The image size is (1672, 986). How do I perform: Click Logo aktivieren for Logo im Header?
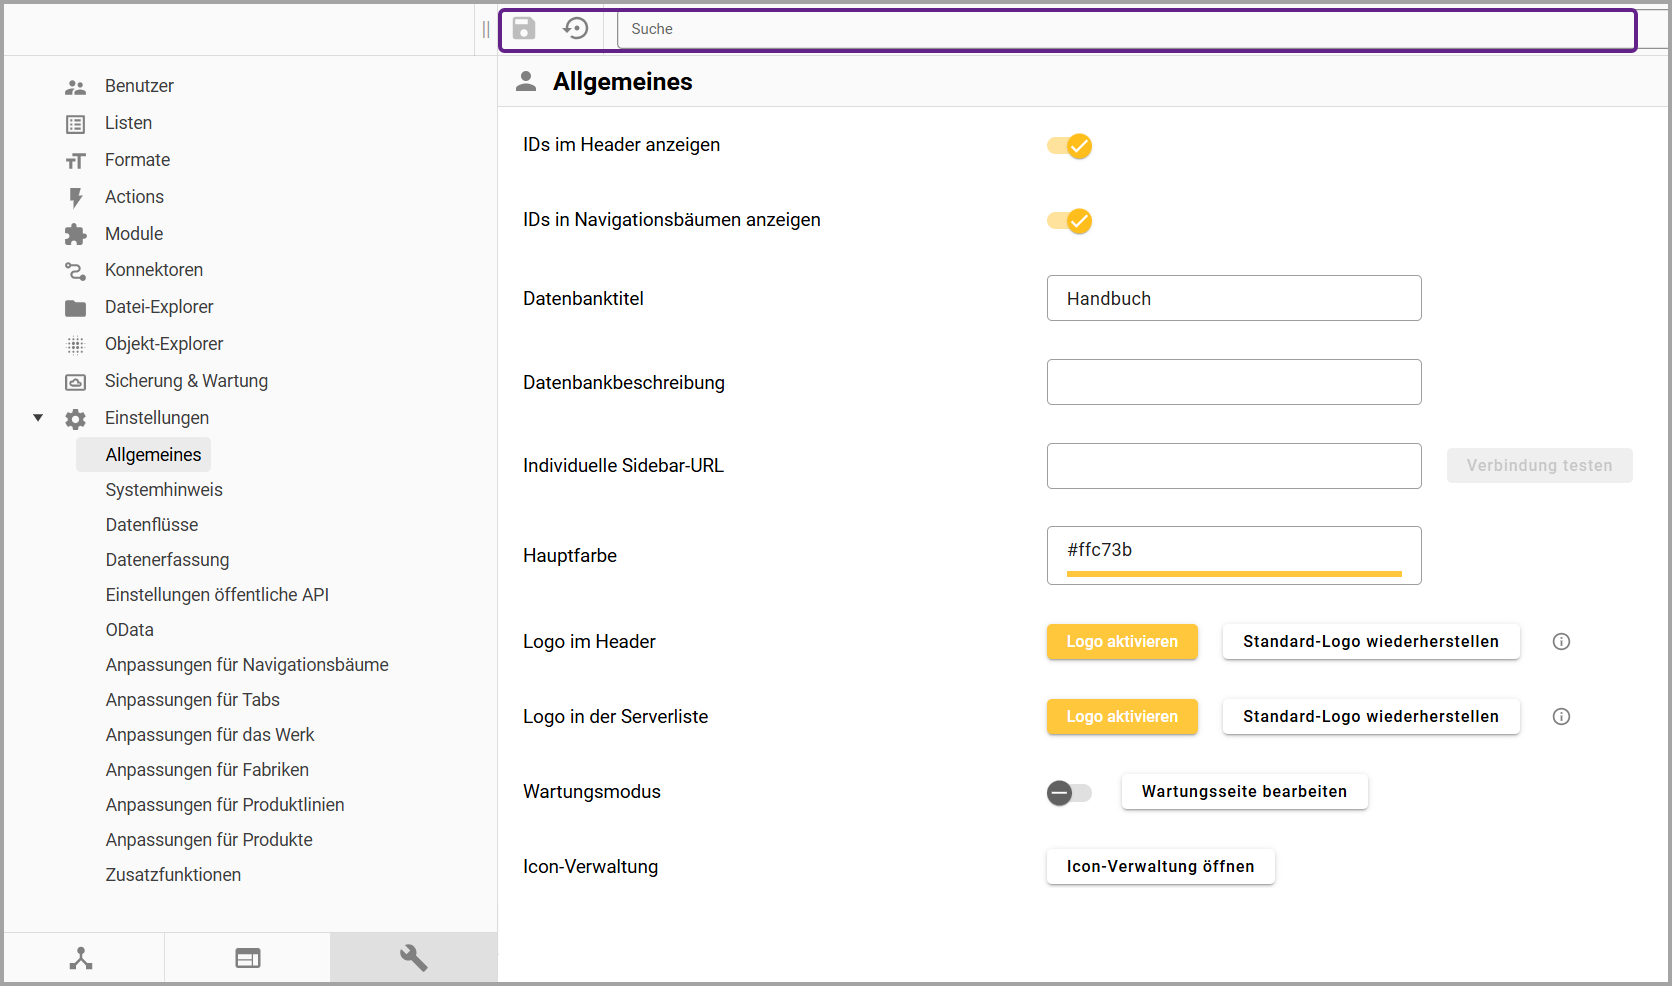pos(1122,642)
